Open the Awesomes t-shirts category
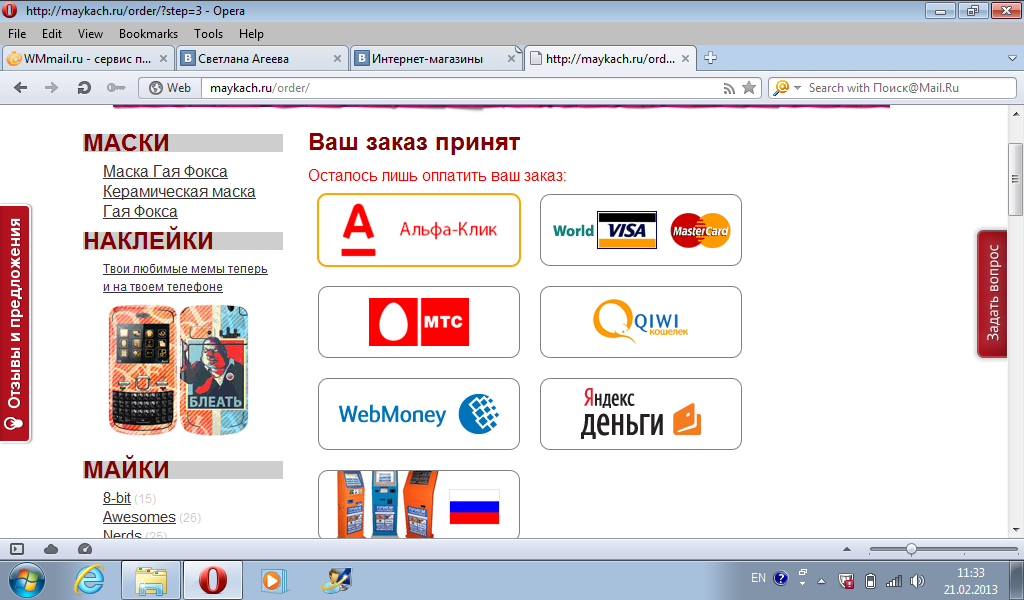The height and width of the screenshot is (600, 1024). (139, 517)
